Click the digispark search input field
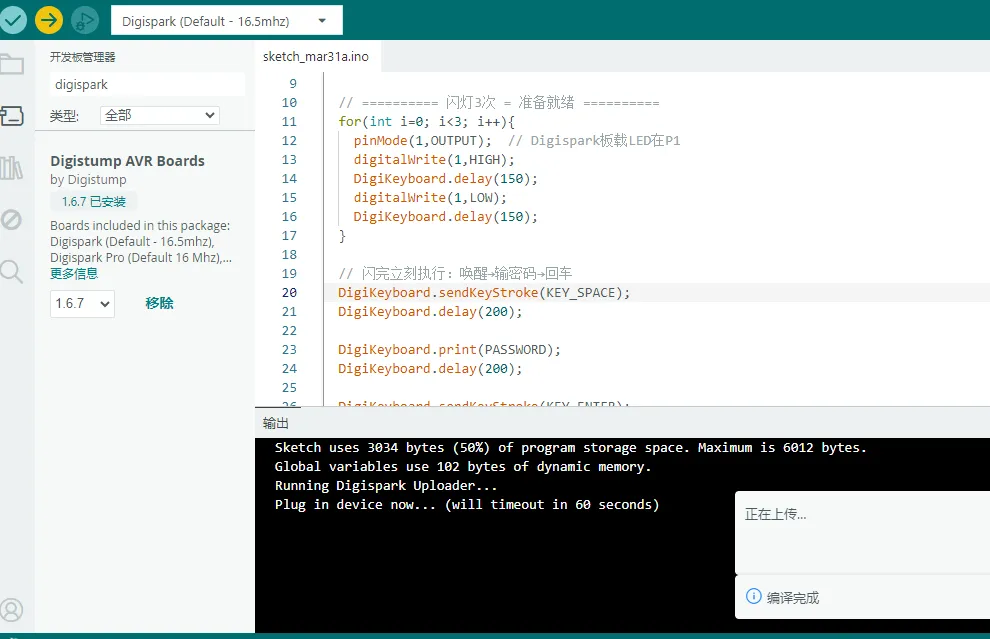 click(146, 85)
